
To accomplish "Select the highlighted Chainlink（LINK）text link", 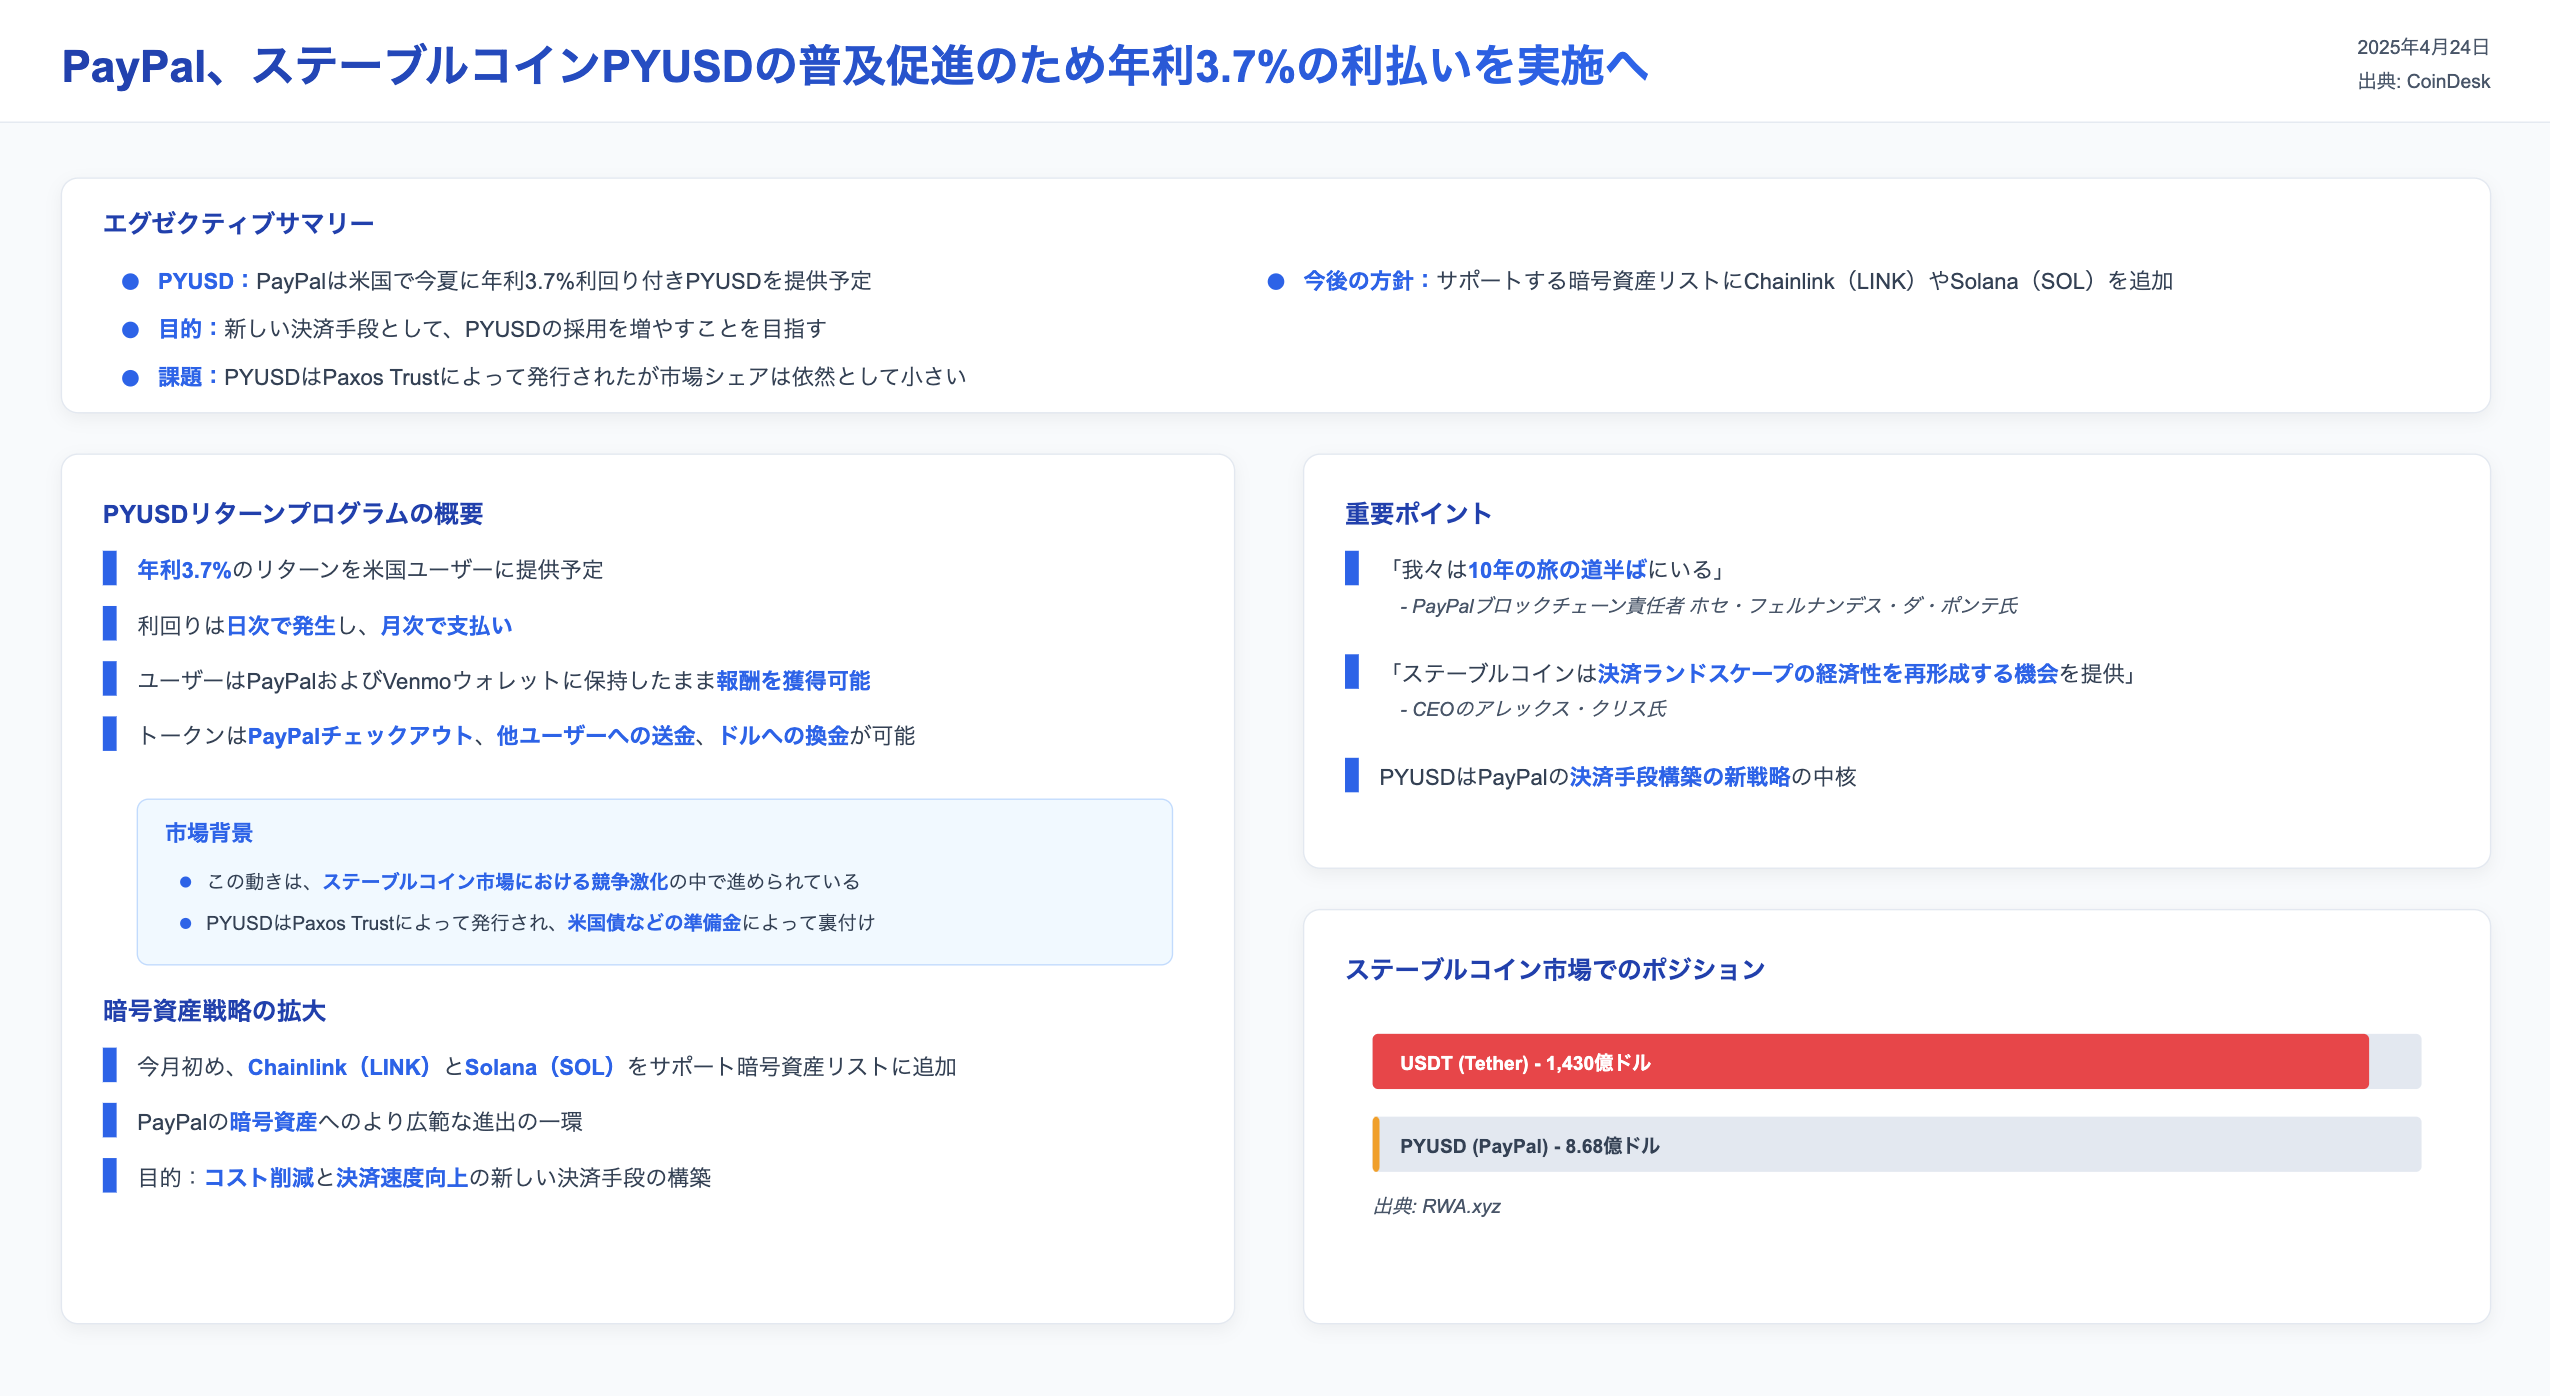I will coord(340,1067).
